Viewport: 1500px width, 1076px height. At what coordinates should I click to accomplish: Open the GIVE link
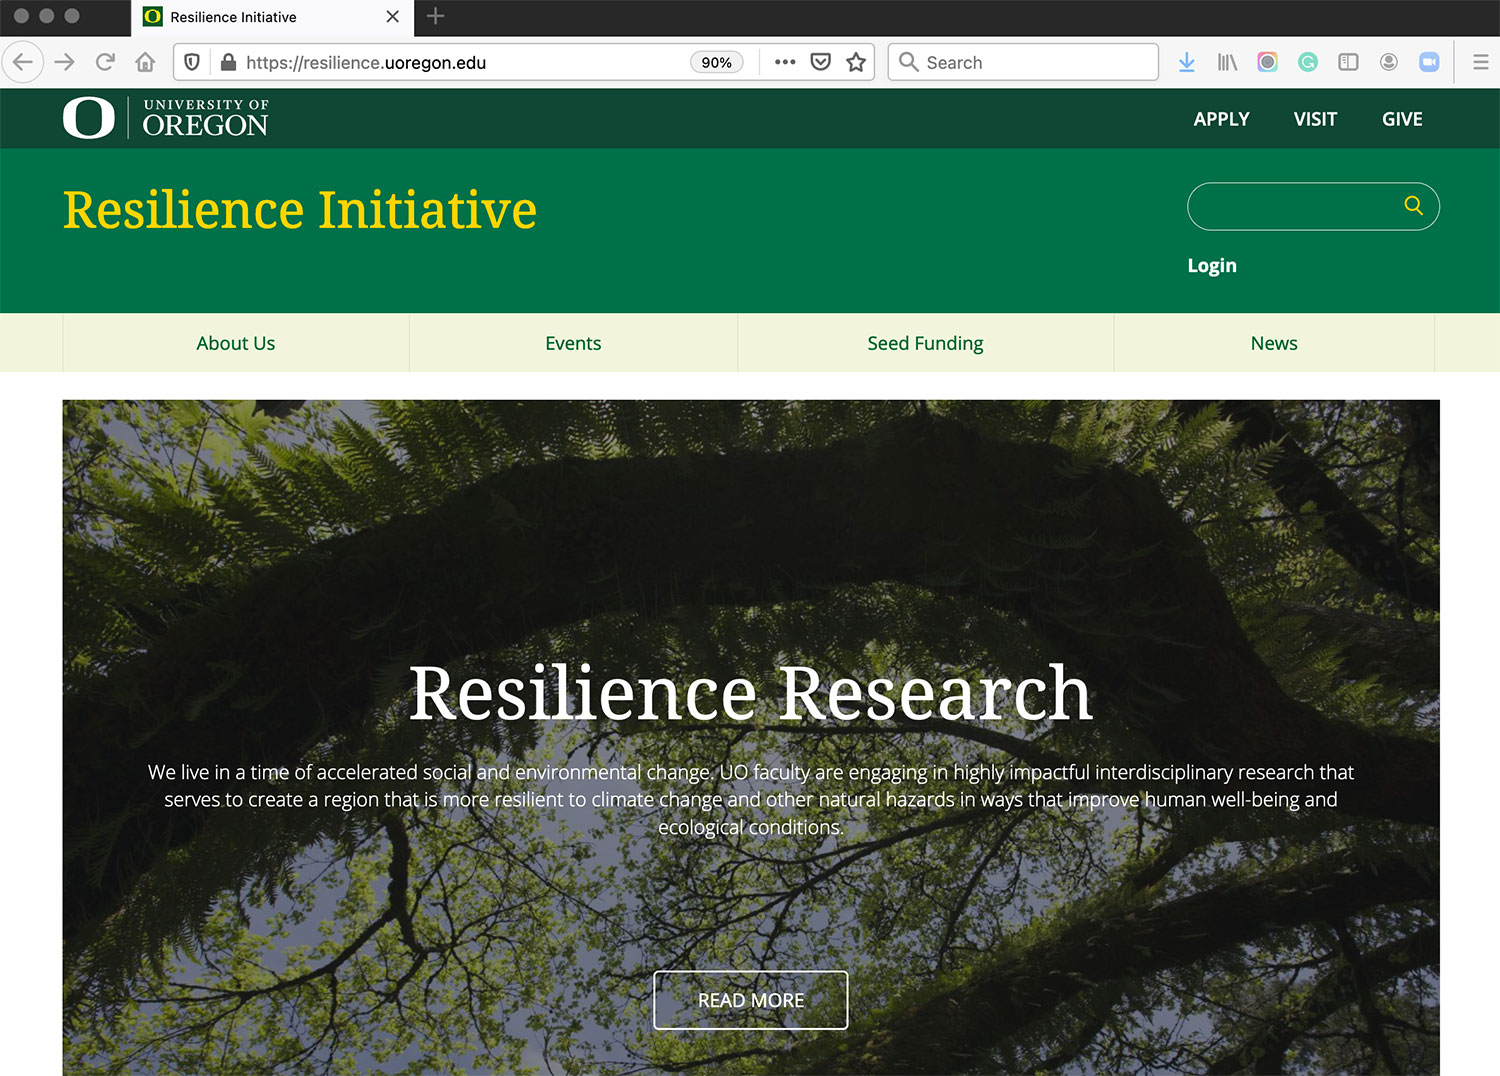tap(1402, 119)
